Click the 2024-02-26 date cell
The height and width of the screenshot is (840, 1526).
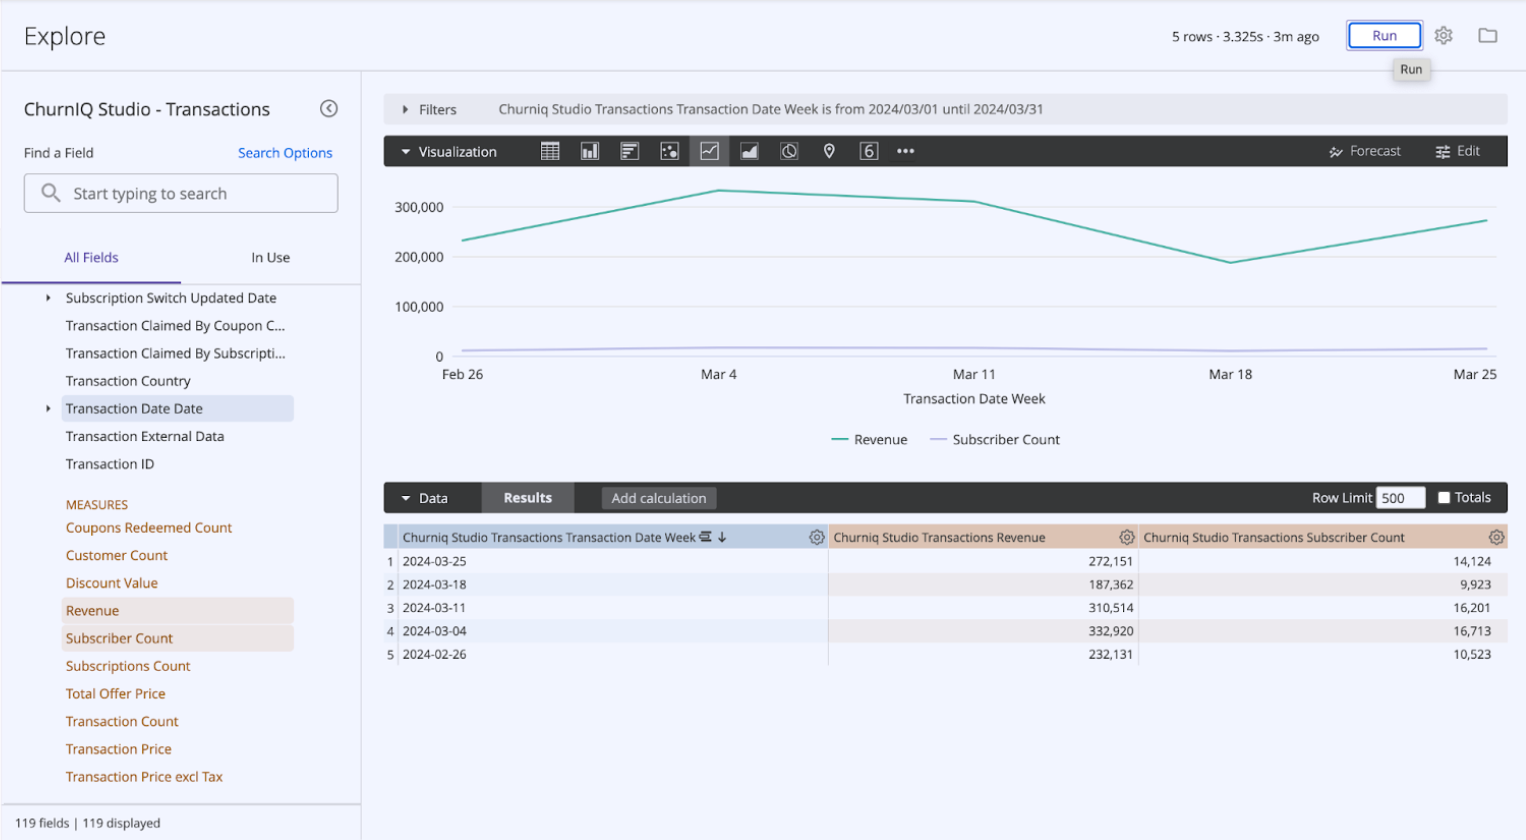click(x=613, y=654)
